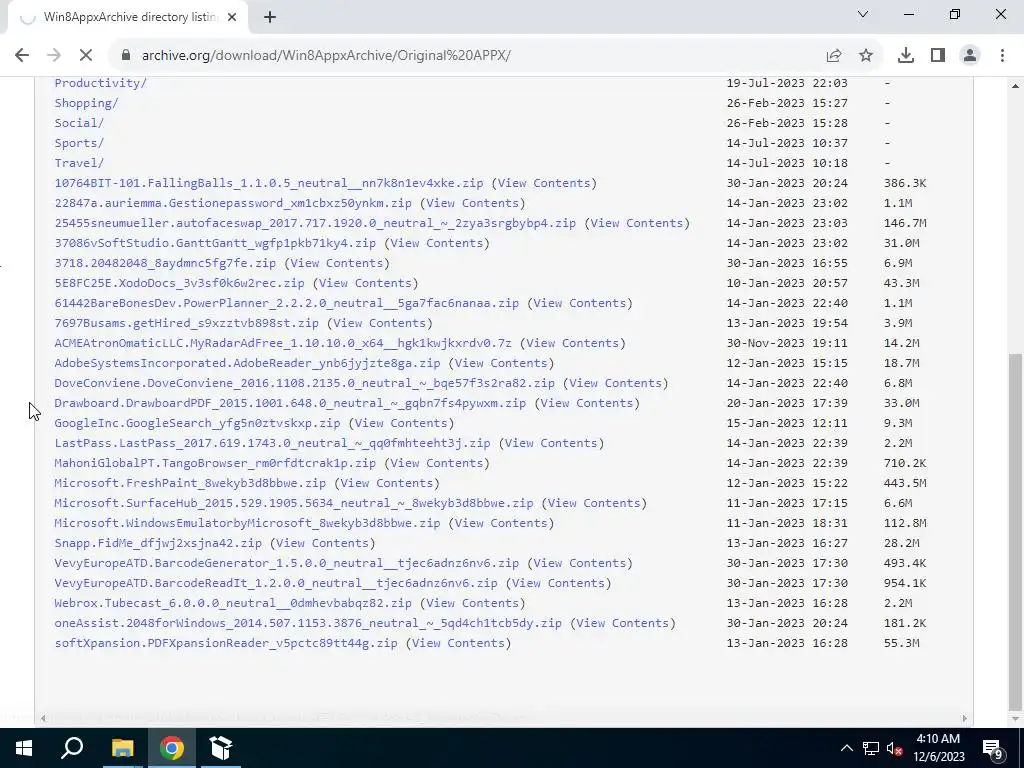Screen dimensions: 1024x768
Task: Download the Microsoft.SurfaceHub zip
Action: click(294, 503)
